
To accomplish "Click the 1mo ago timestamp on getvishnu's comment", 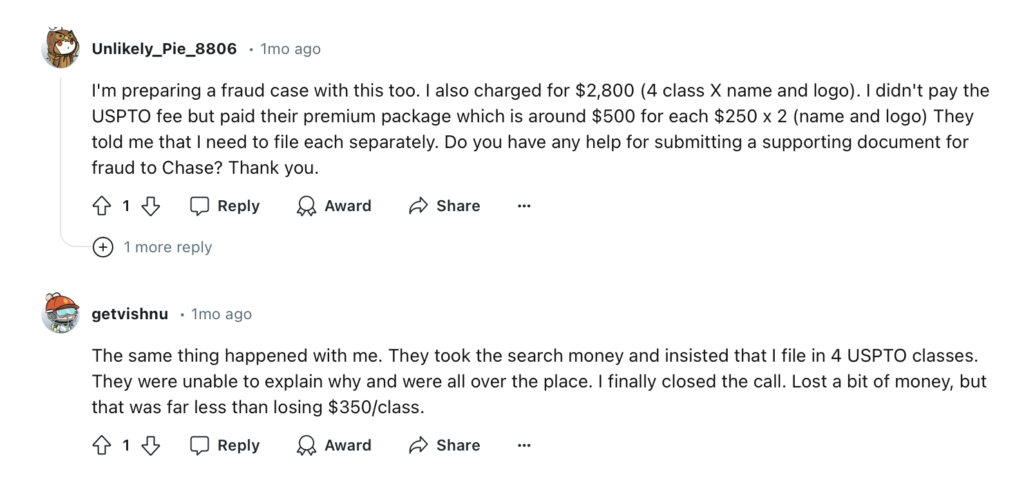I will [222, 314].
